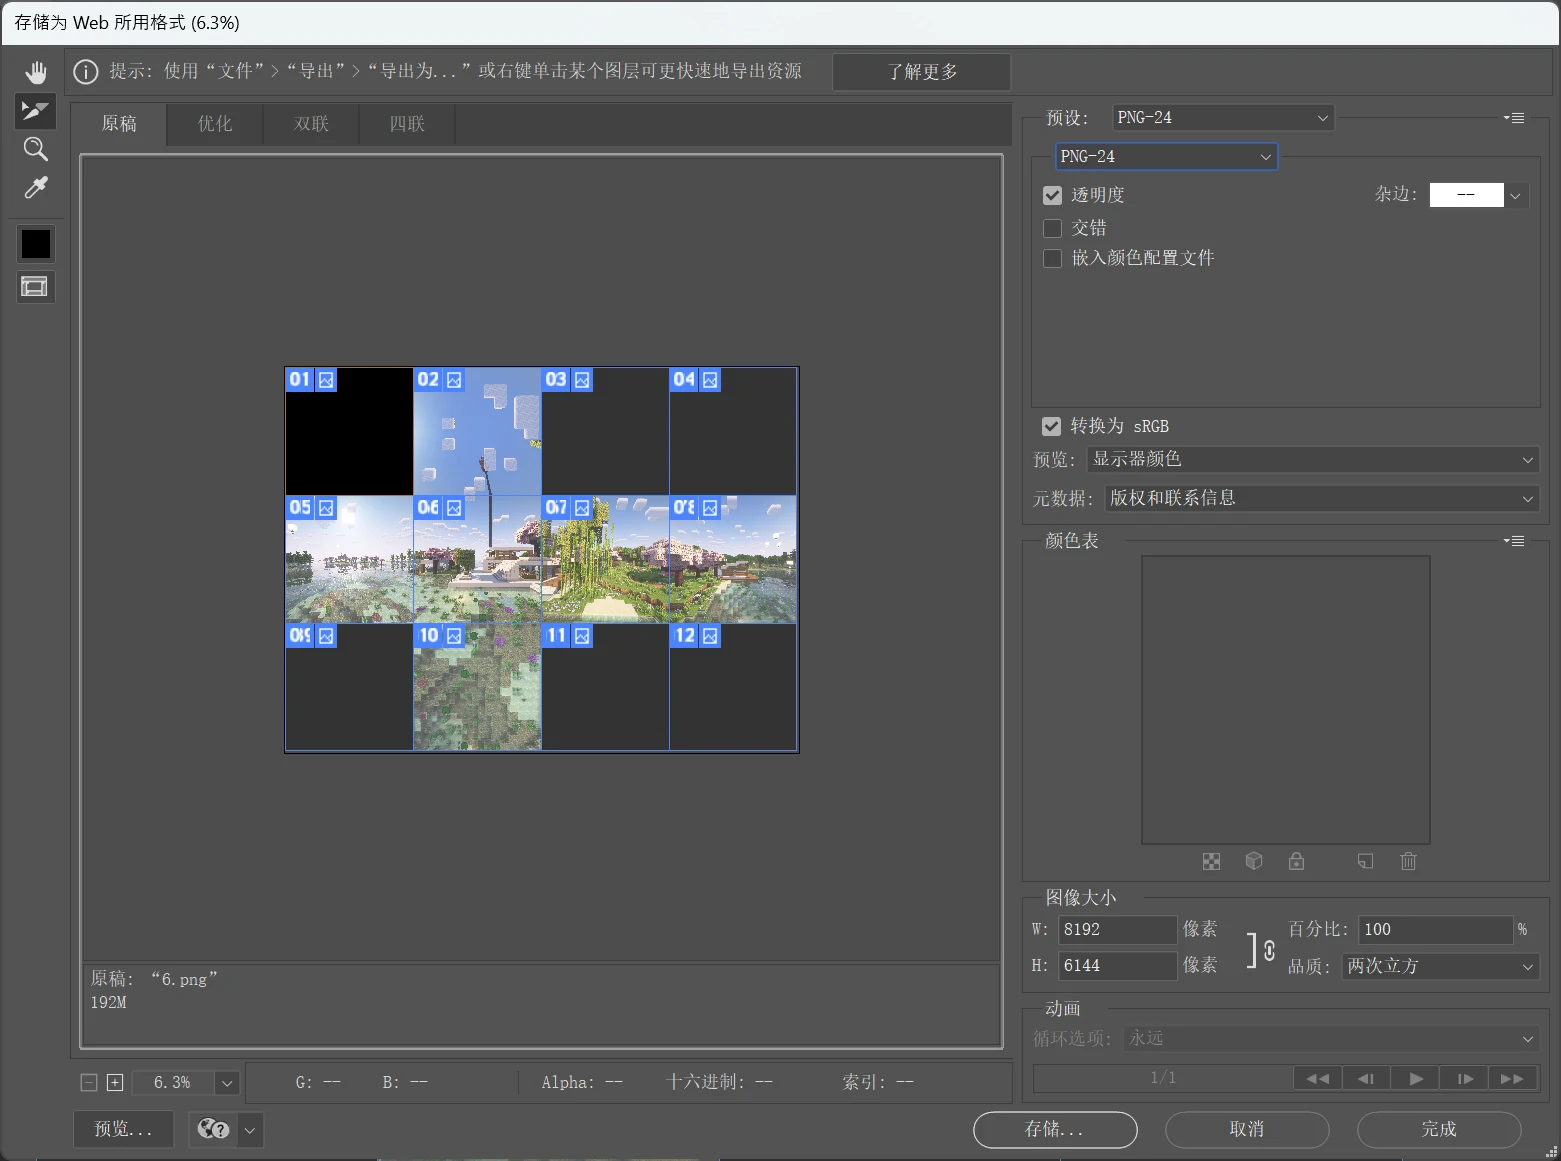The image size is (1561, 1161).
Task: Open the browser selection dropdown arrow
Action: (250, 1130)
